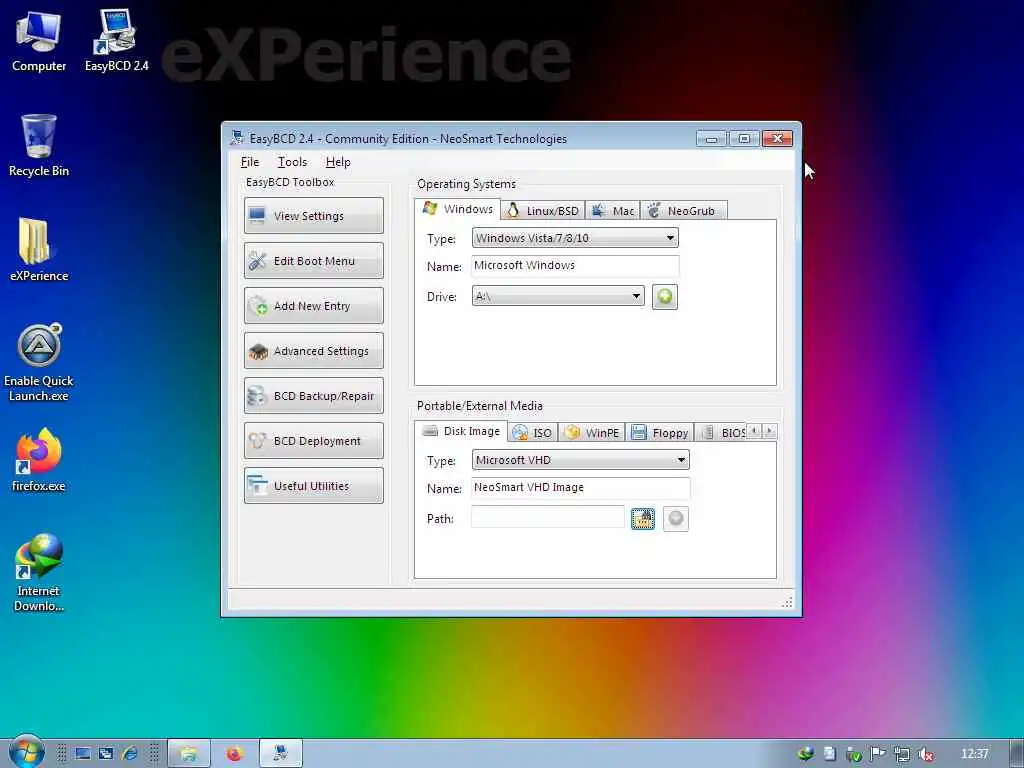Select Add New Entry in toolbox
Viewport: 1024px width, 768px height.
[x=313, y=306]
